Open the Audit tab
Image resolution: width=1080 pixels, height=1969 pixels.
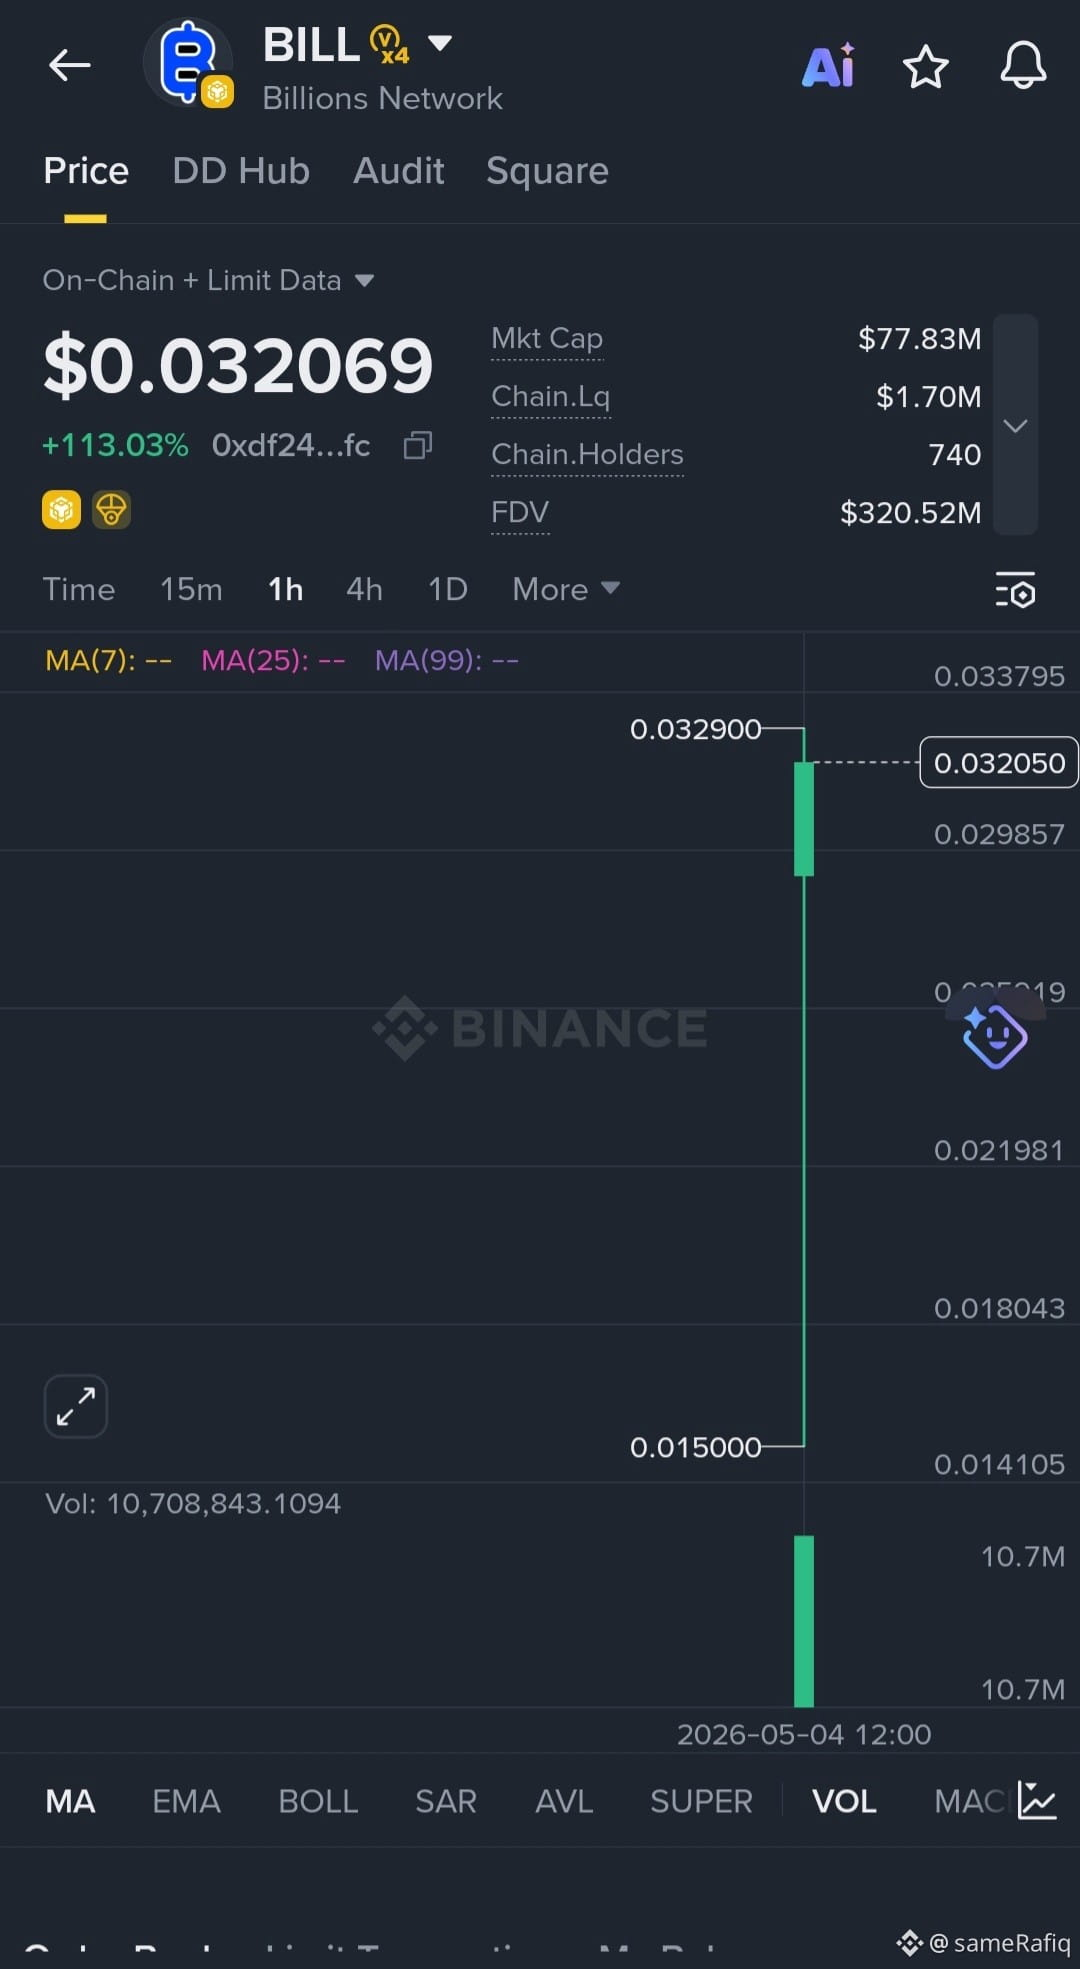tap(398, 171)
